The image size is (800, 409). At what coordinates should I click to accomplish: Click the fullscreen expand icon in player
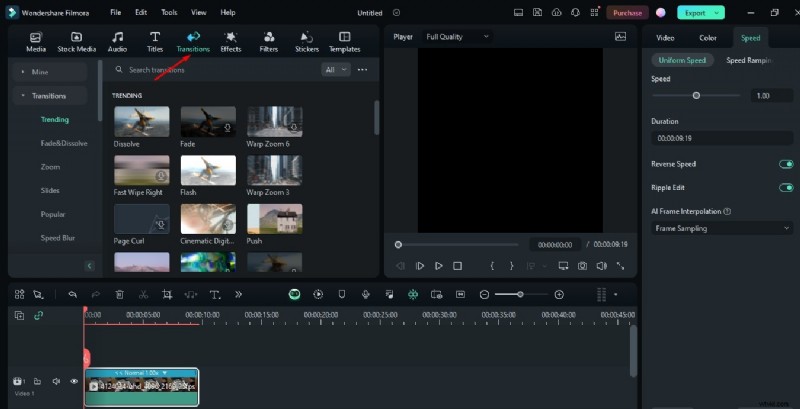coord(620,266)
